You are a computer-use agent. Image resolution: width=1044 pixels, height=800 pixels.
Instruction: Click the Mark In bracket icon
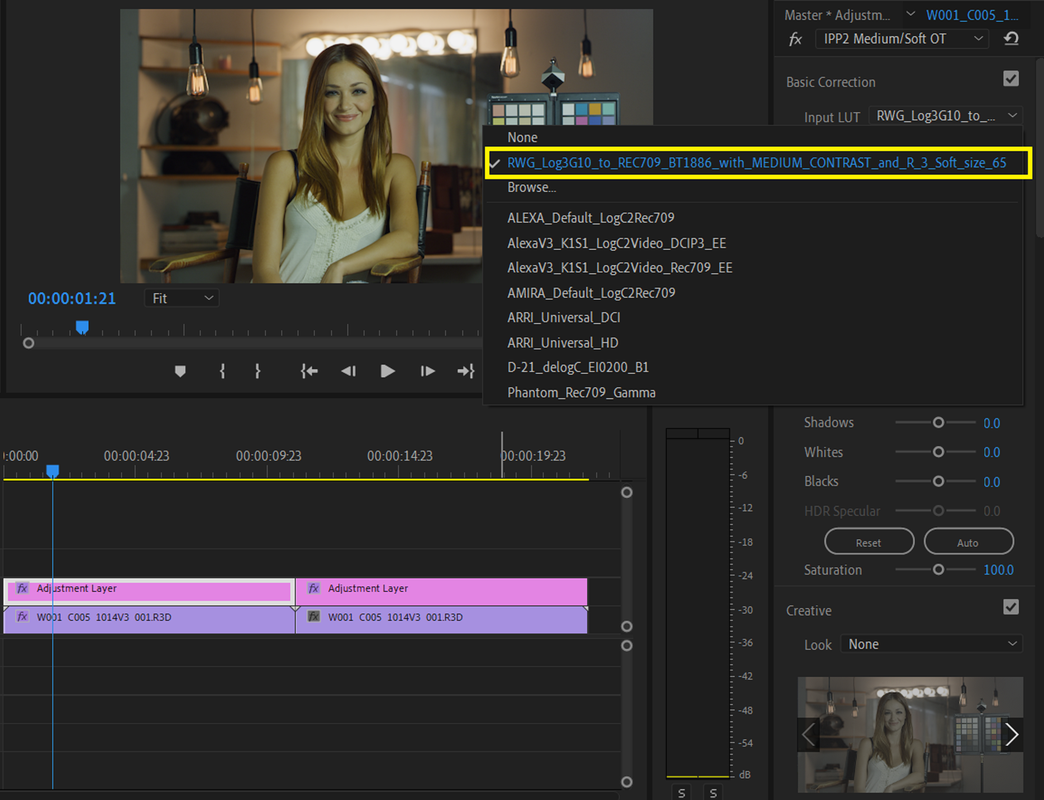(222, 371)
